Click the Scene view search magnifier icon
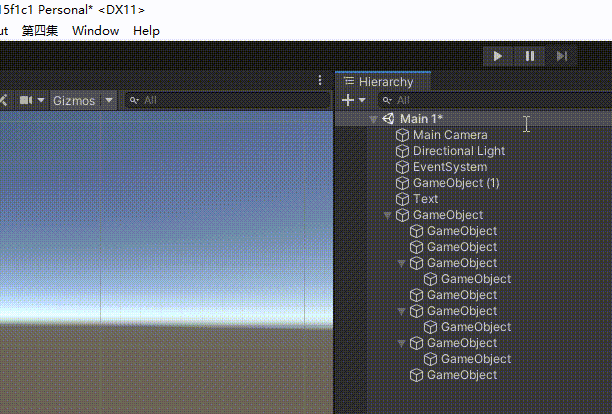The height and width of the screenshot is (414, 612). [134, 100]
